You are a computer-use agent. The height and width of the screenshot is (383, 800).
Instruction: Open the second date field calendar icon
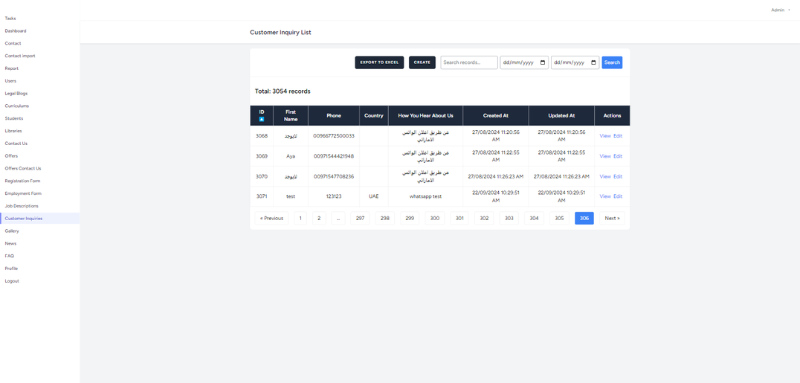(x=593, y=63)
